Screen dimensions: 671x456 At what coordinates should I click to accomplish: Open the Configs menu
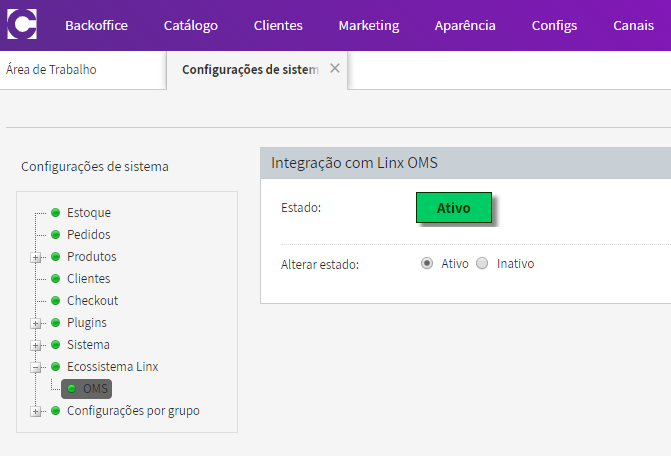click(554, 26)
